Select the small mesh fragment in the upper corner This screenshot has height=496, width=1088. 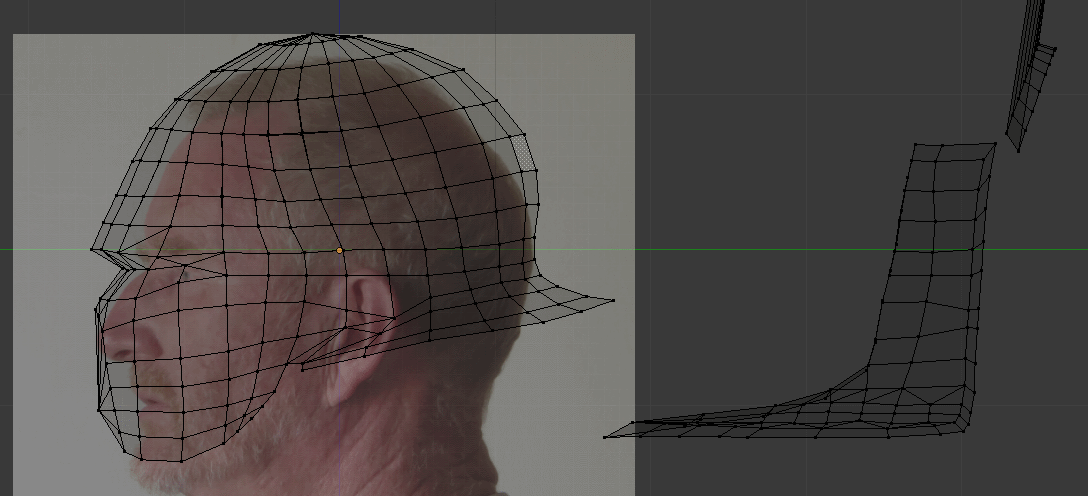click(x=1030, y=76)
